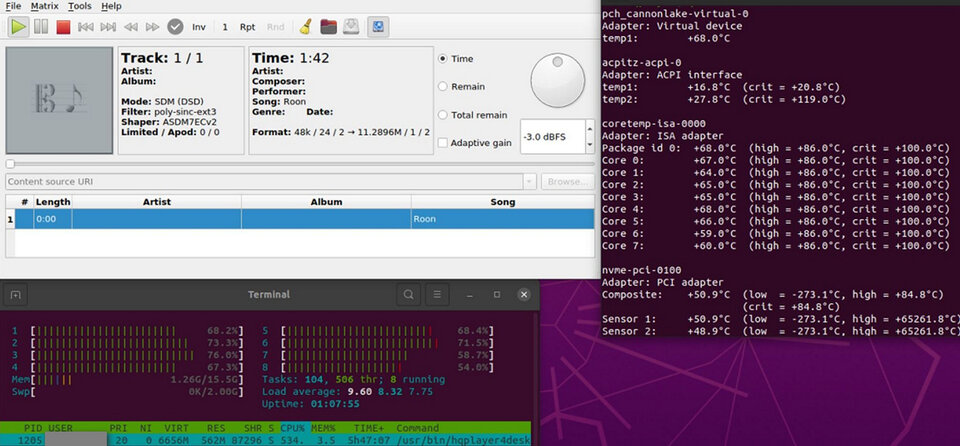
Task: Open the folder library icon in toolbar
Action: coord(329,27)
